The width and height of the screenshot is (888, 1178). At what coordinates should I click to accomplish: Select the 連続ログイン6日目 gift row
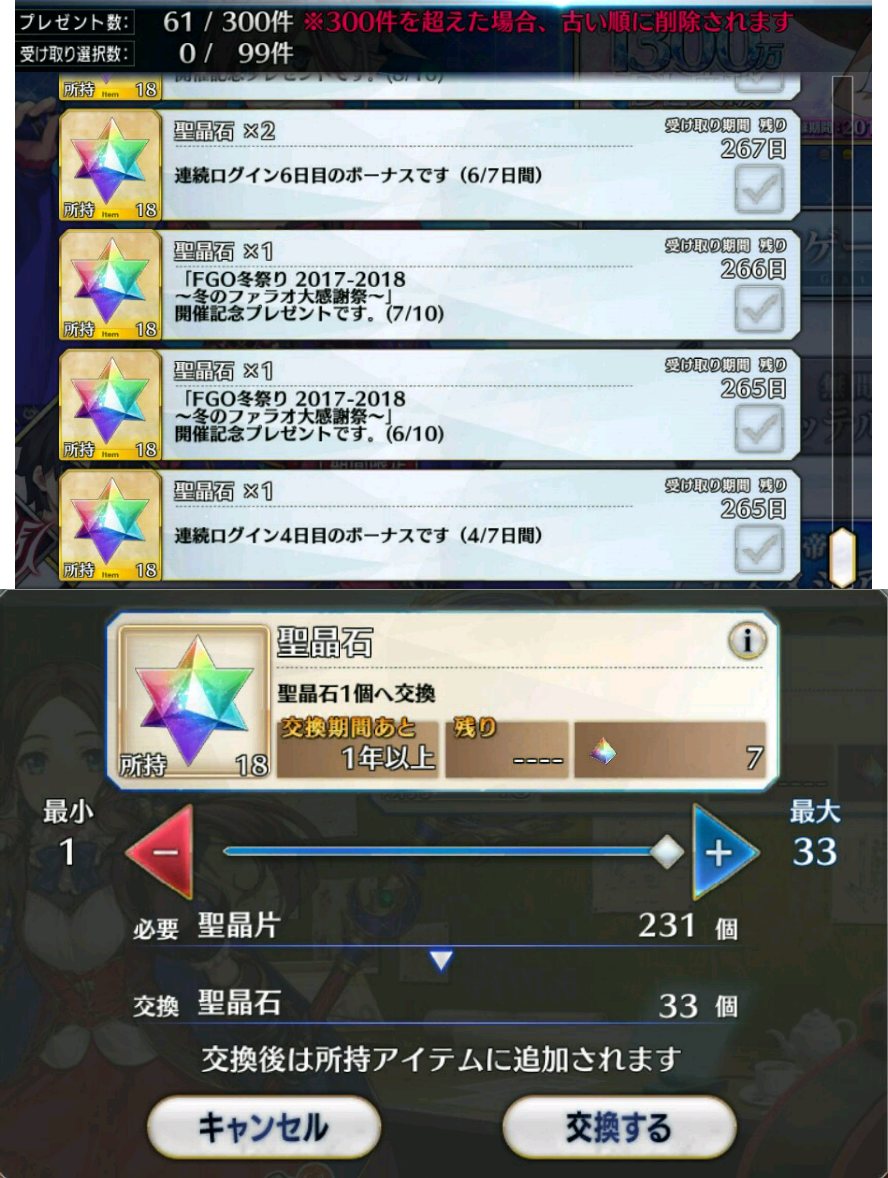430,165
